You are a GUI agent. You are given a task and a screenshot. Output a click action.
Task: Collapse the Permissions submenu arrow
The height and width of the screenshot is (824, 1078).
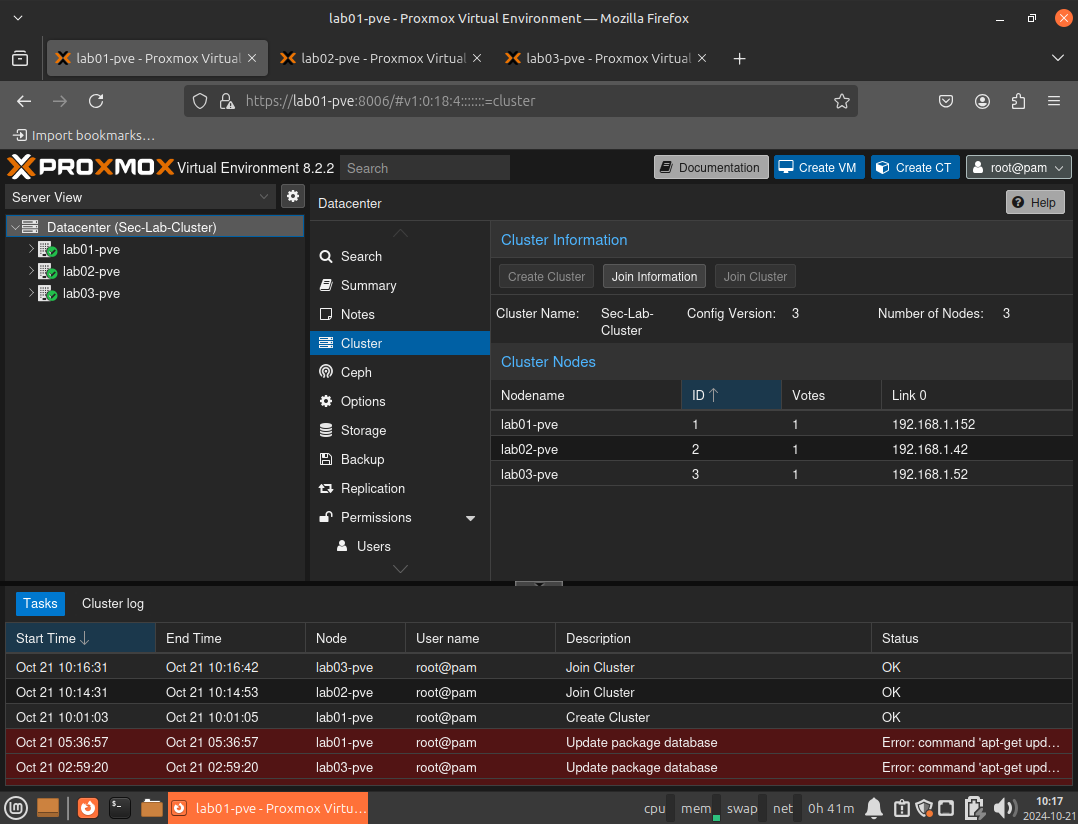pyautogui.click(x=470, y=517)
